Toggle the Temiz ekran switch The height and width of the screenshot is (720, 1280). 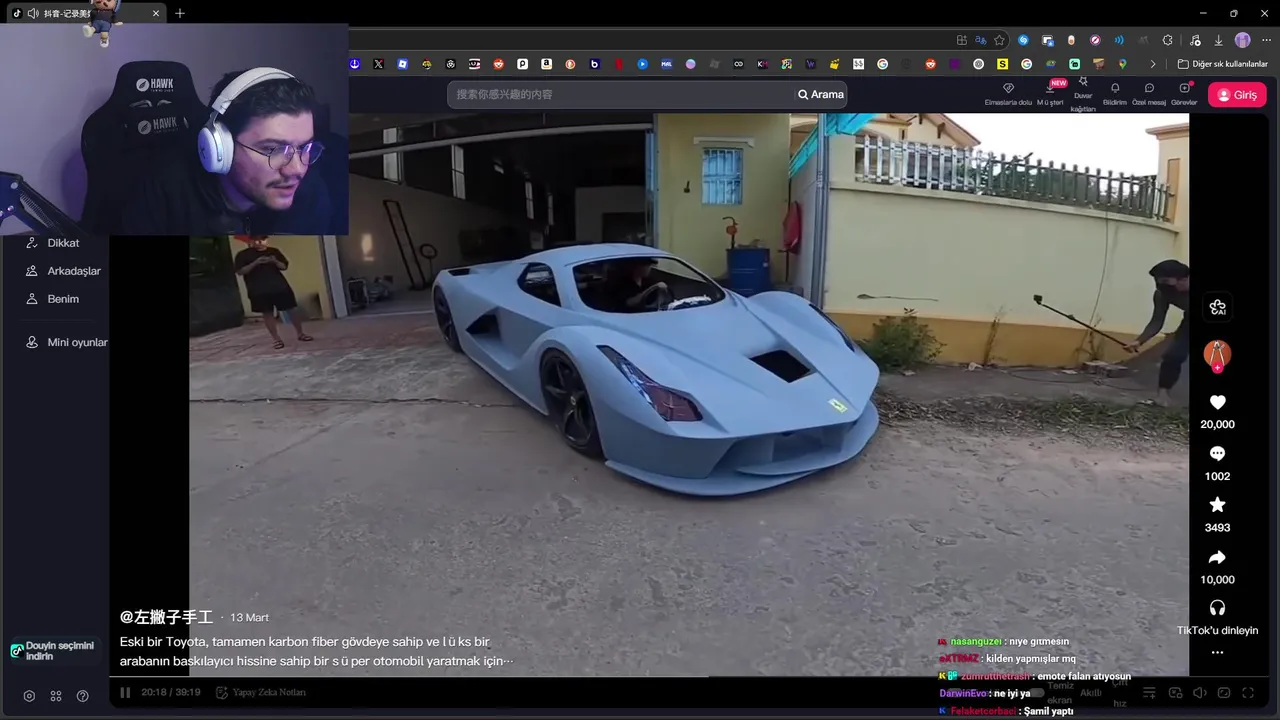[x=1035, y=692]
